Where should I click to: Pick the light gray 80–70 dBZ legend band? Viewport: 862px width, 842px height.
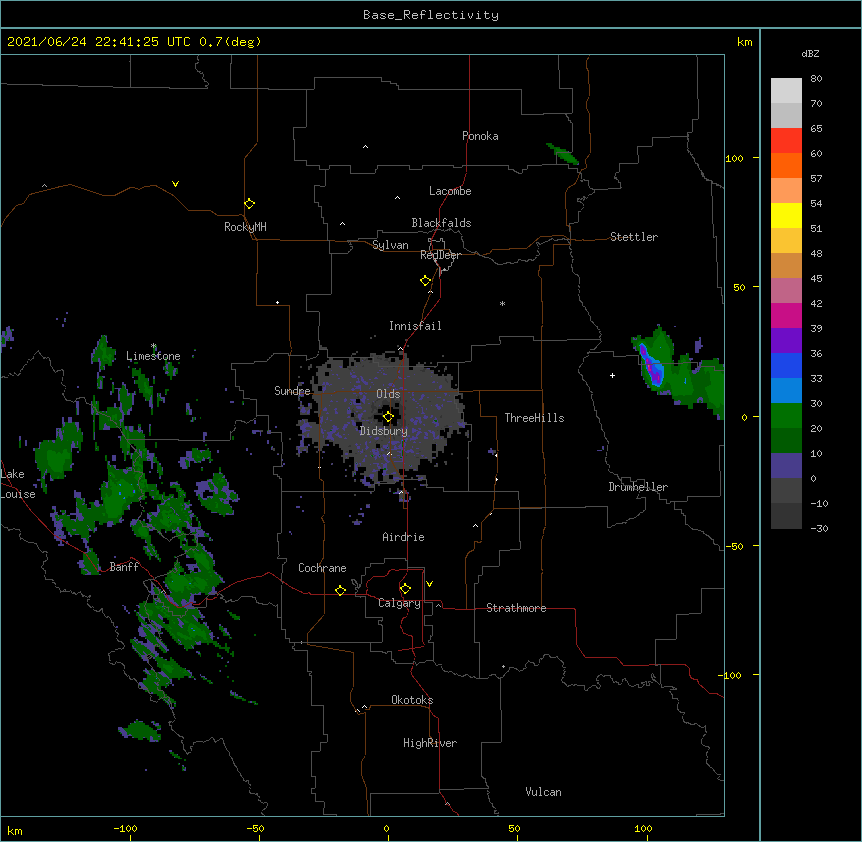coord(786,91)
